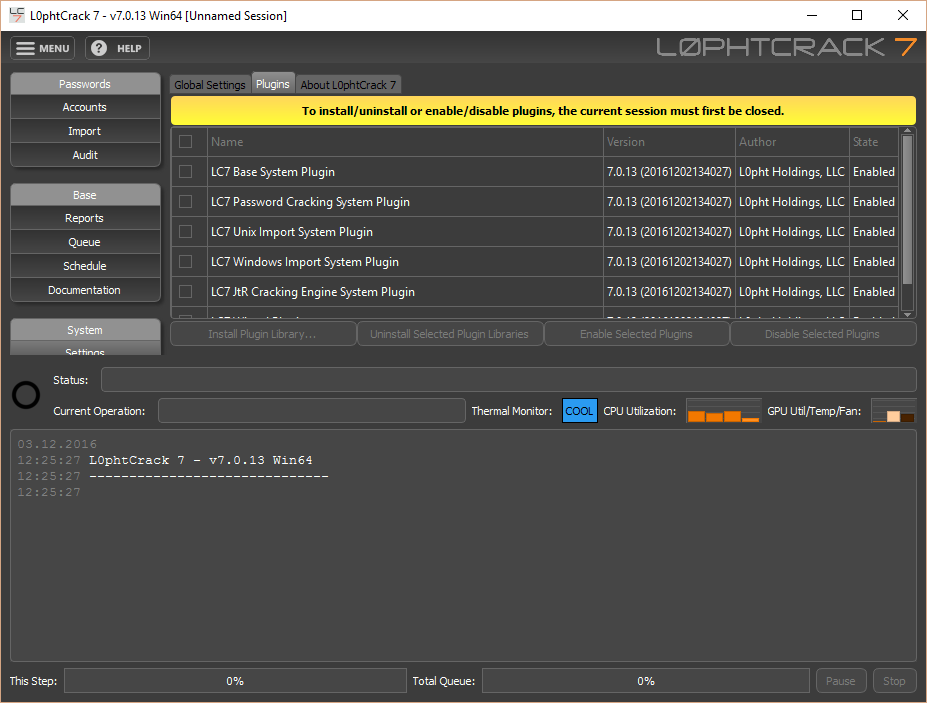
Task: Click the L0phtCrack app icon in title bar
Action: point(17,15)
